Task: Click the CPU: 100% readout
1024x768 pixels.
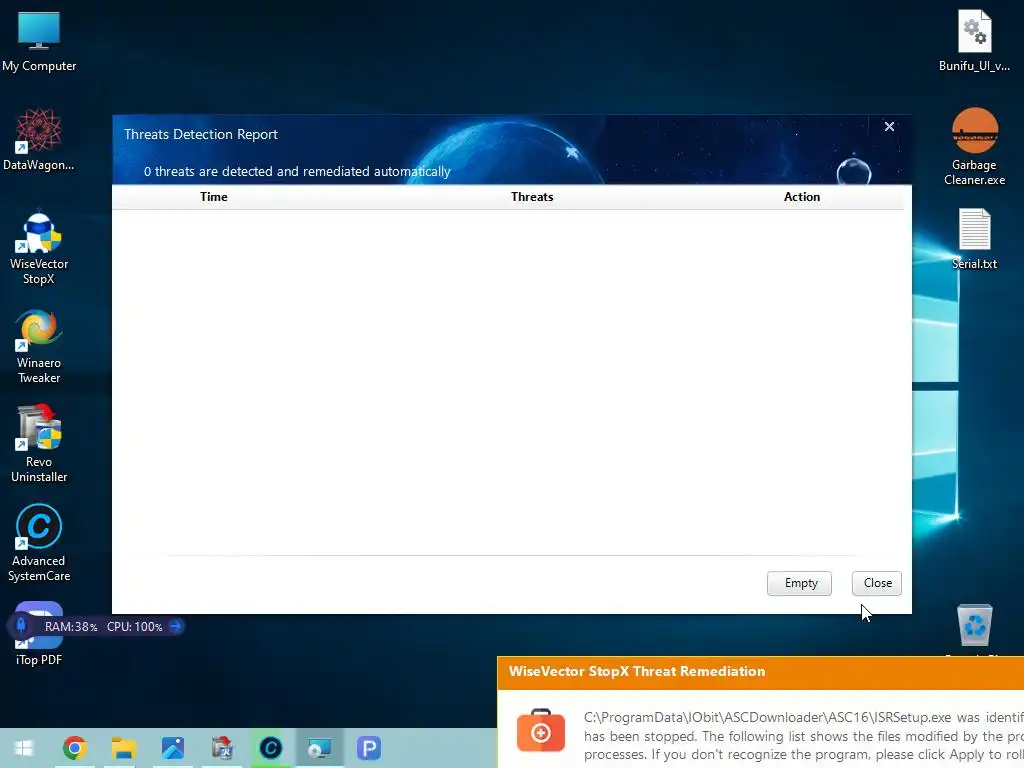Action: (134, 626)
